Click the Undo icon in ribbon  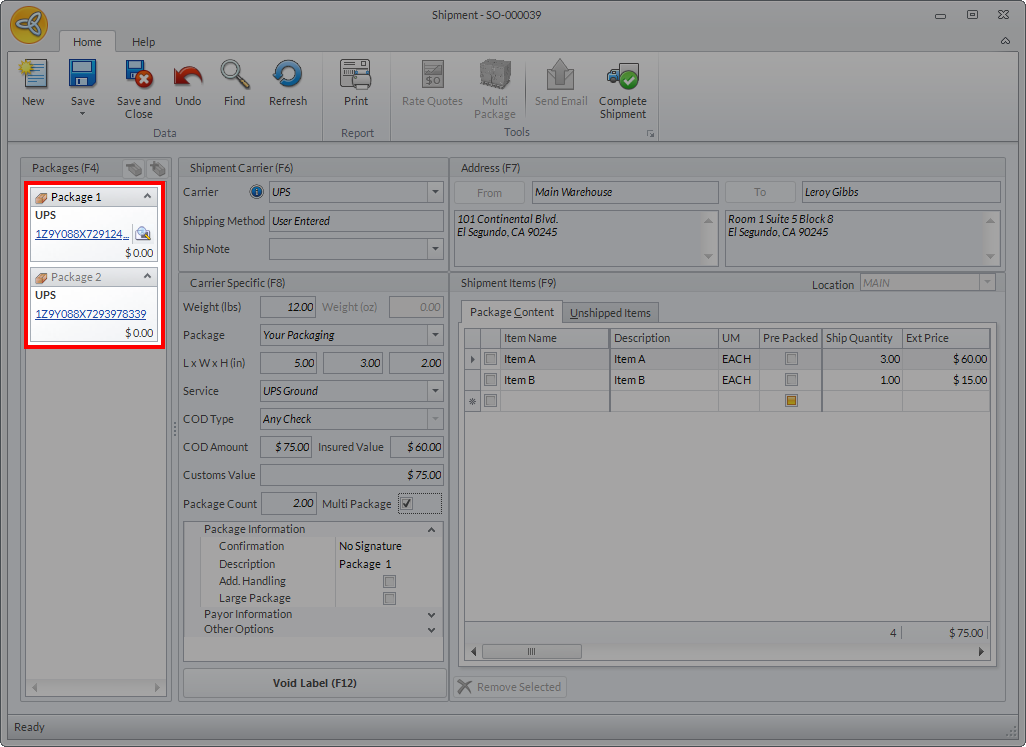pyautogui.click(x=188, y=77)
